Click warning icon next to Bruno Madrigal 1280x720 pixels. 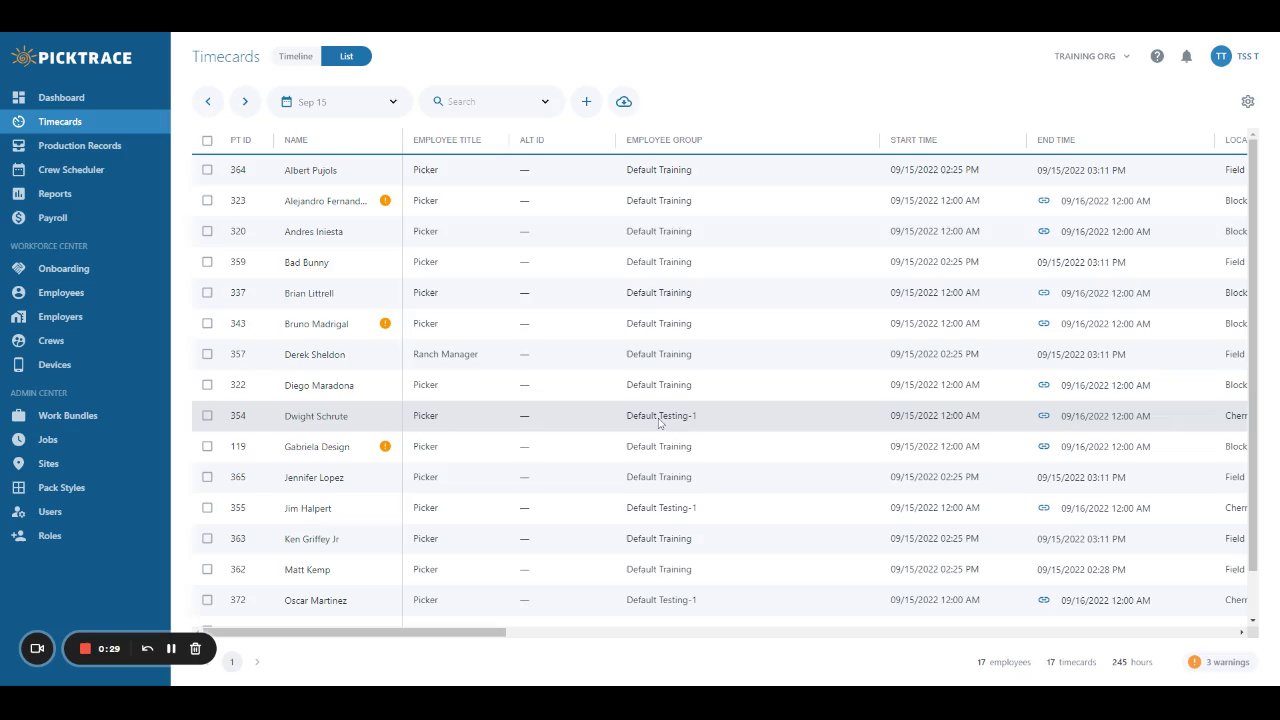385,323
